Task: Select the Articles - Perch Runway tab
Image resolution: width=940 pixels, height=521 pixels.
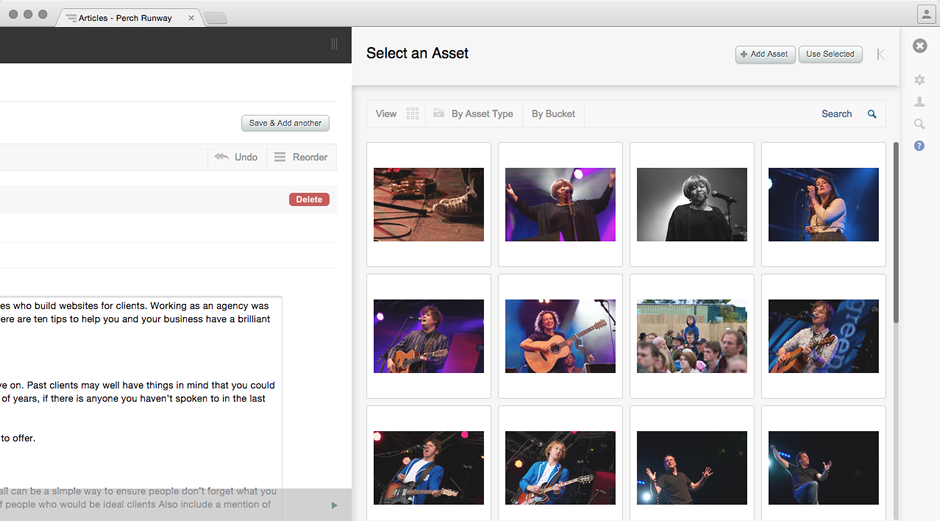Action: coord(125,18)
